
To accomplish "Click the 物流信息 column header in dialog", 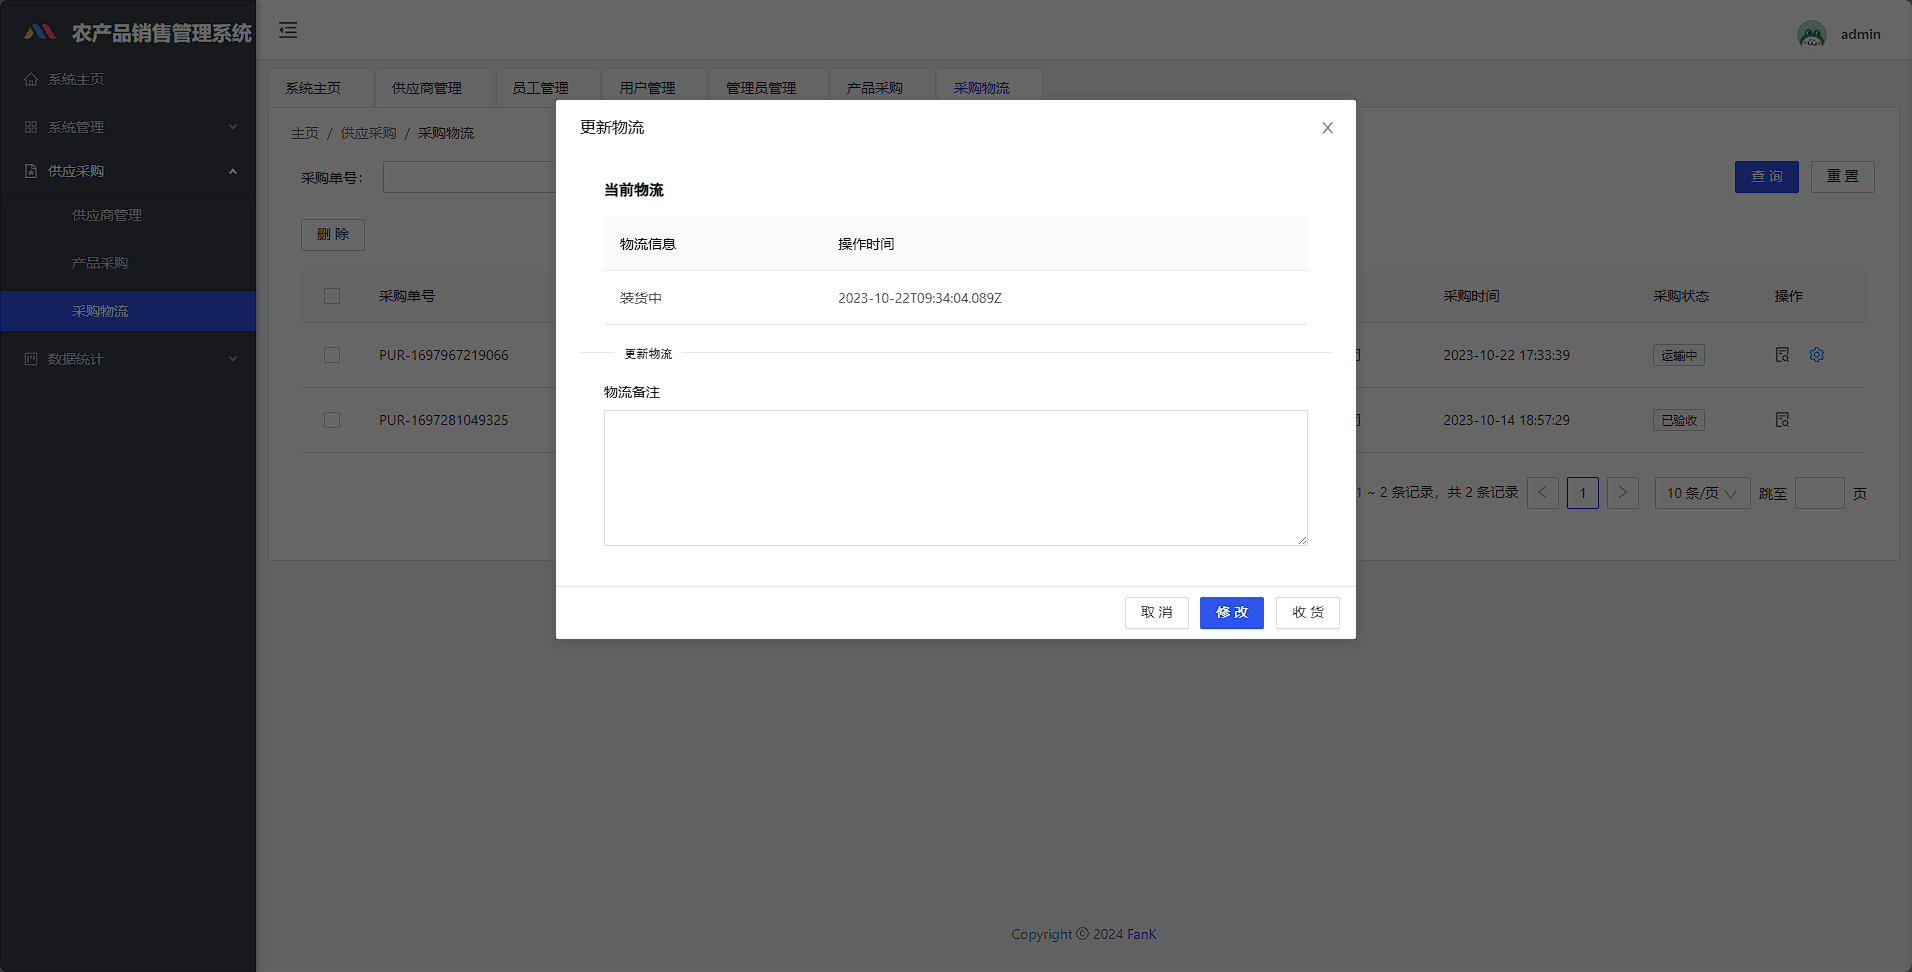I will tap(648, 244).
